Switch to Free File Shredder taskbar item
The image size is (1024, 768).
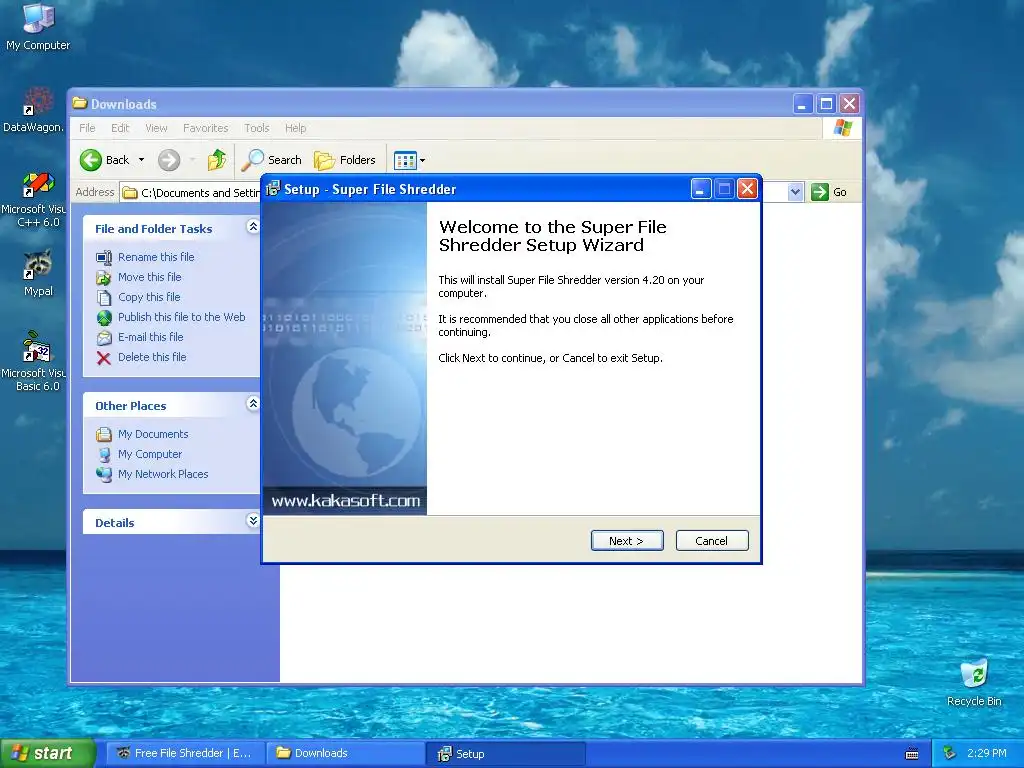tap(185, 753)
